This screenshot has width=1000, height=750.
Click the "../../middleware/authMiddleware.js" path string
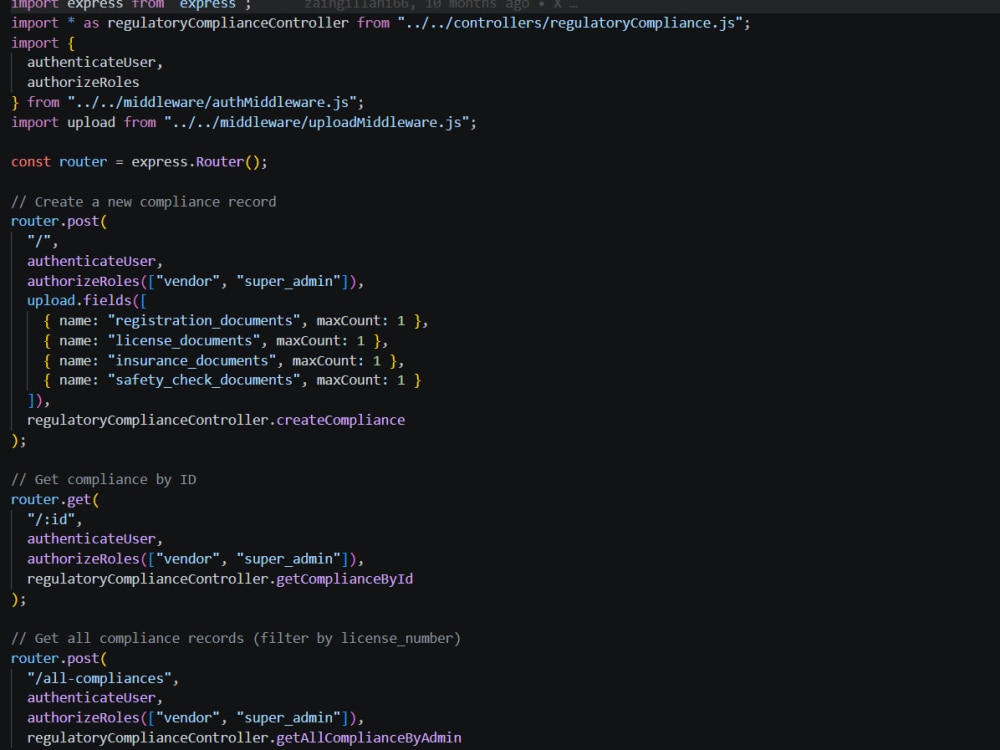pos(212,102)
